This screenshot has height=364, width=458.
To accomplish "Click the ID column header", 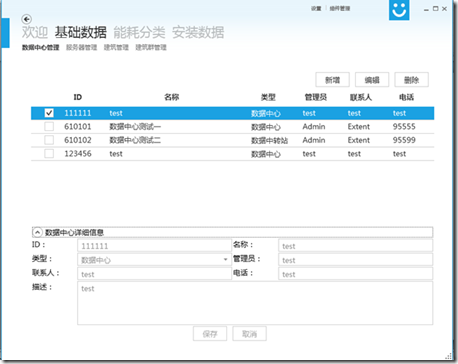I will click(78, 97).
